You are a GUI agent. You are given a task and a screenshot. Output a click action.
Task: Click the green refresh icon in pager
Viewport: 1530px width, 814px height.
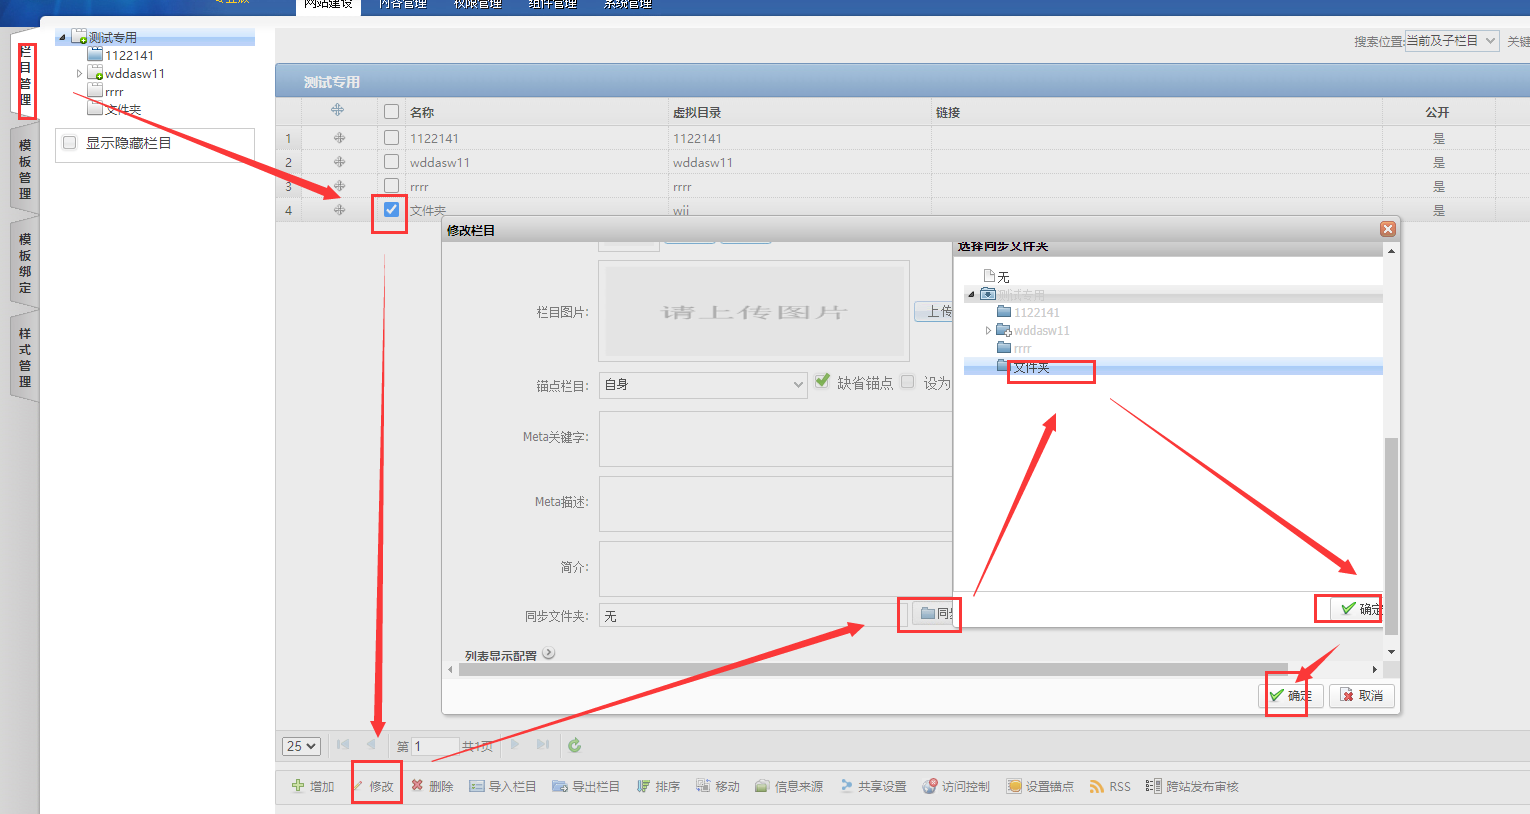574,745
